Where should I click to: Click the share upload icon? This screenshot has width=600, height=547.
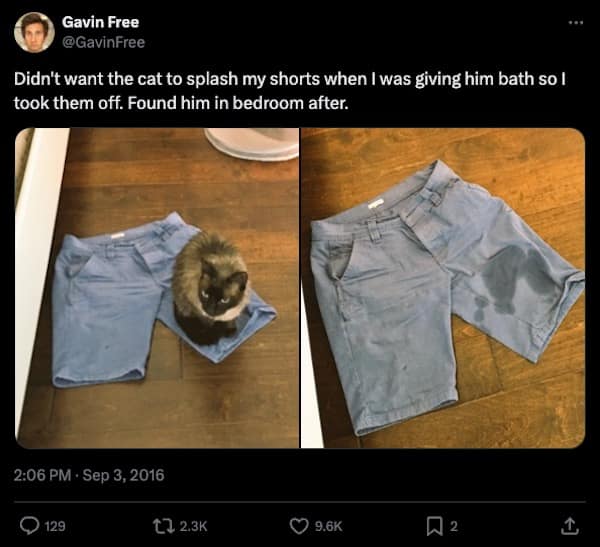[x=571, y=524]
